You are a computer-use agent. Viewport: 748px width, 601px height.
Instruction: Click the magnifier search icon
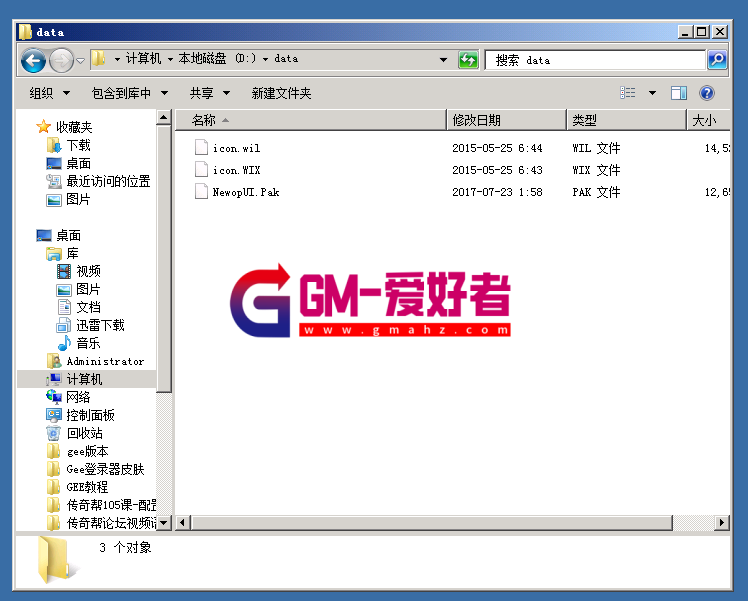tap(717, 60)
